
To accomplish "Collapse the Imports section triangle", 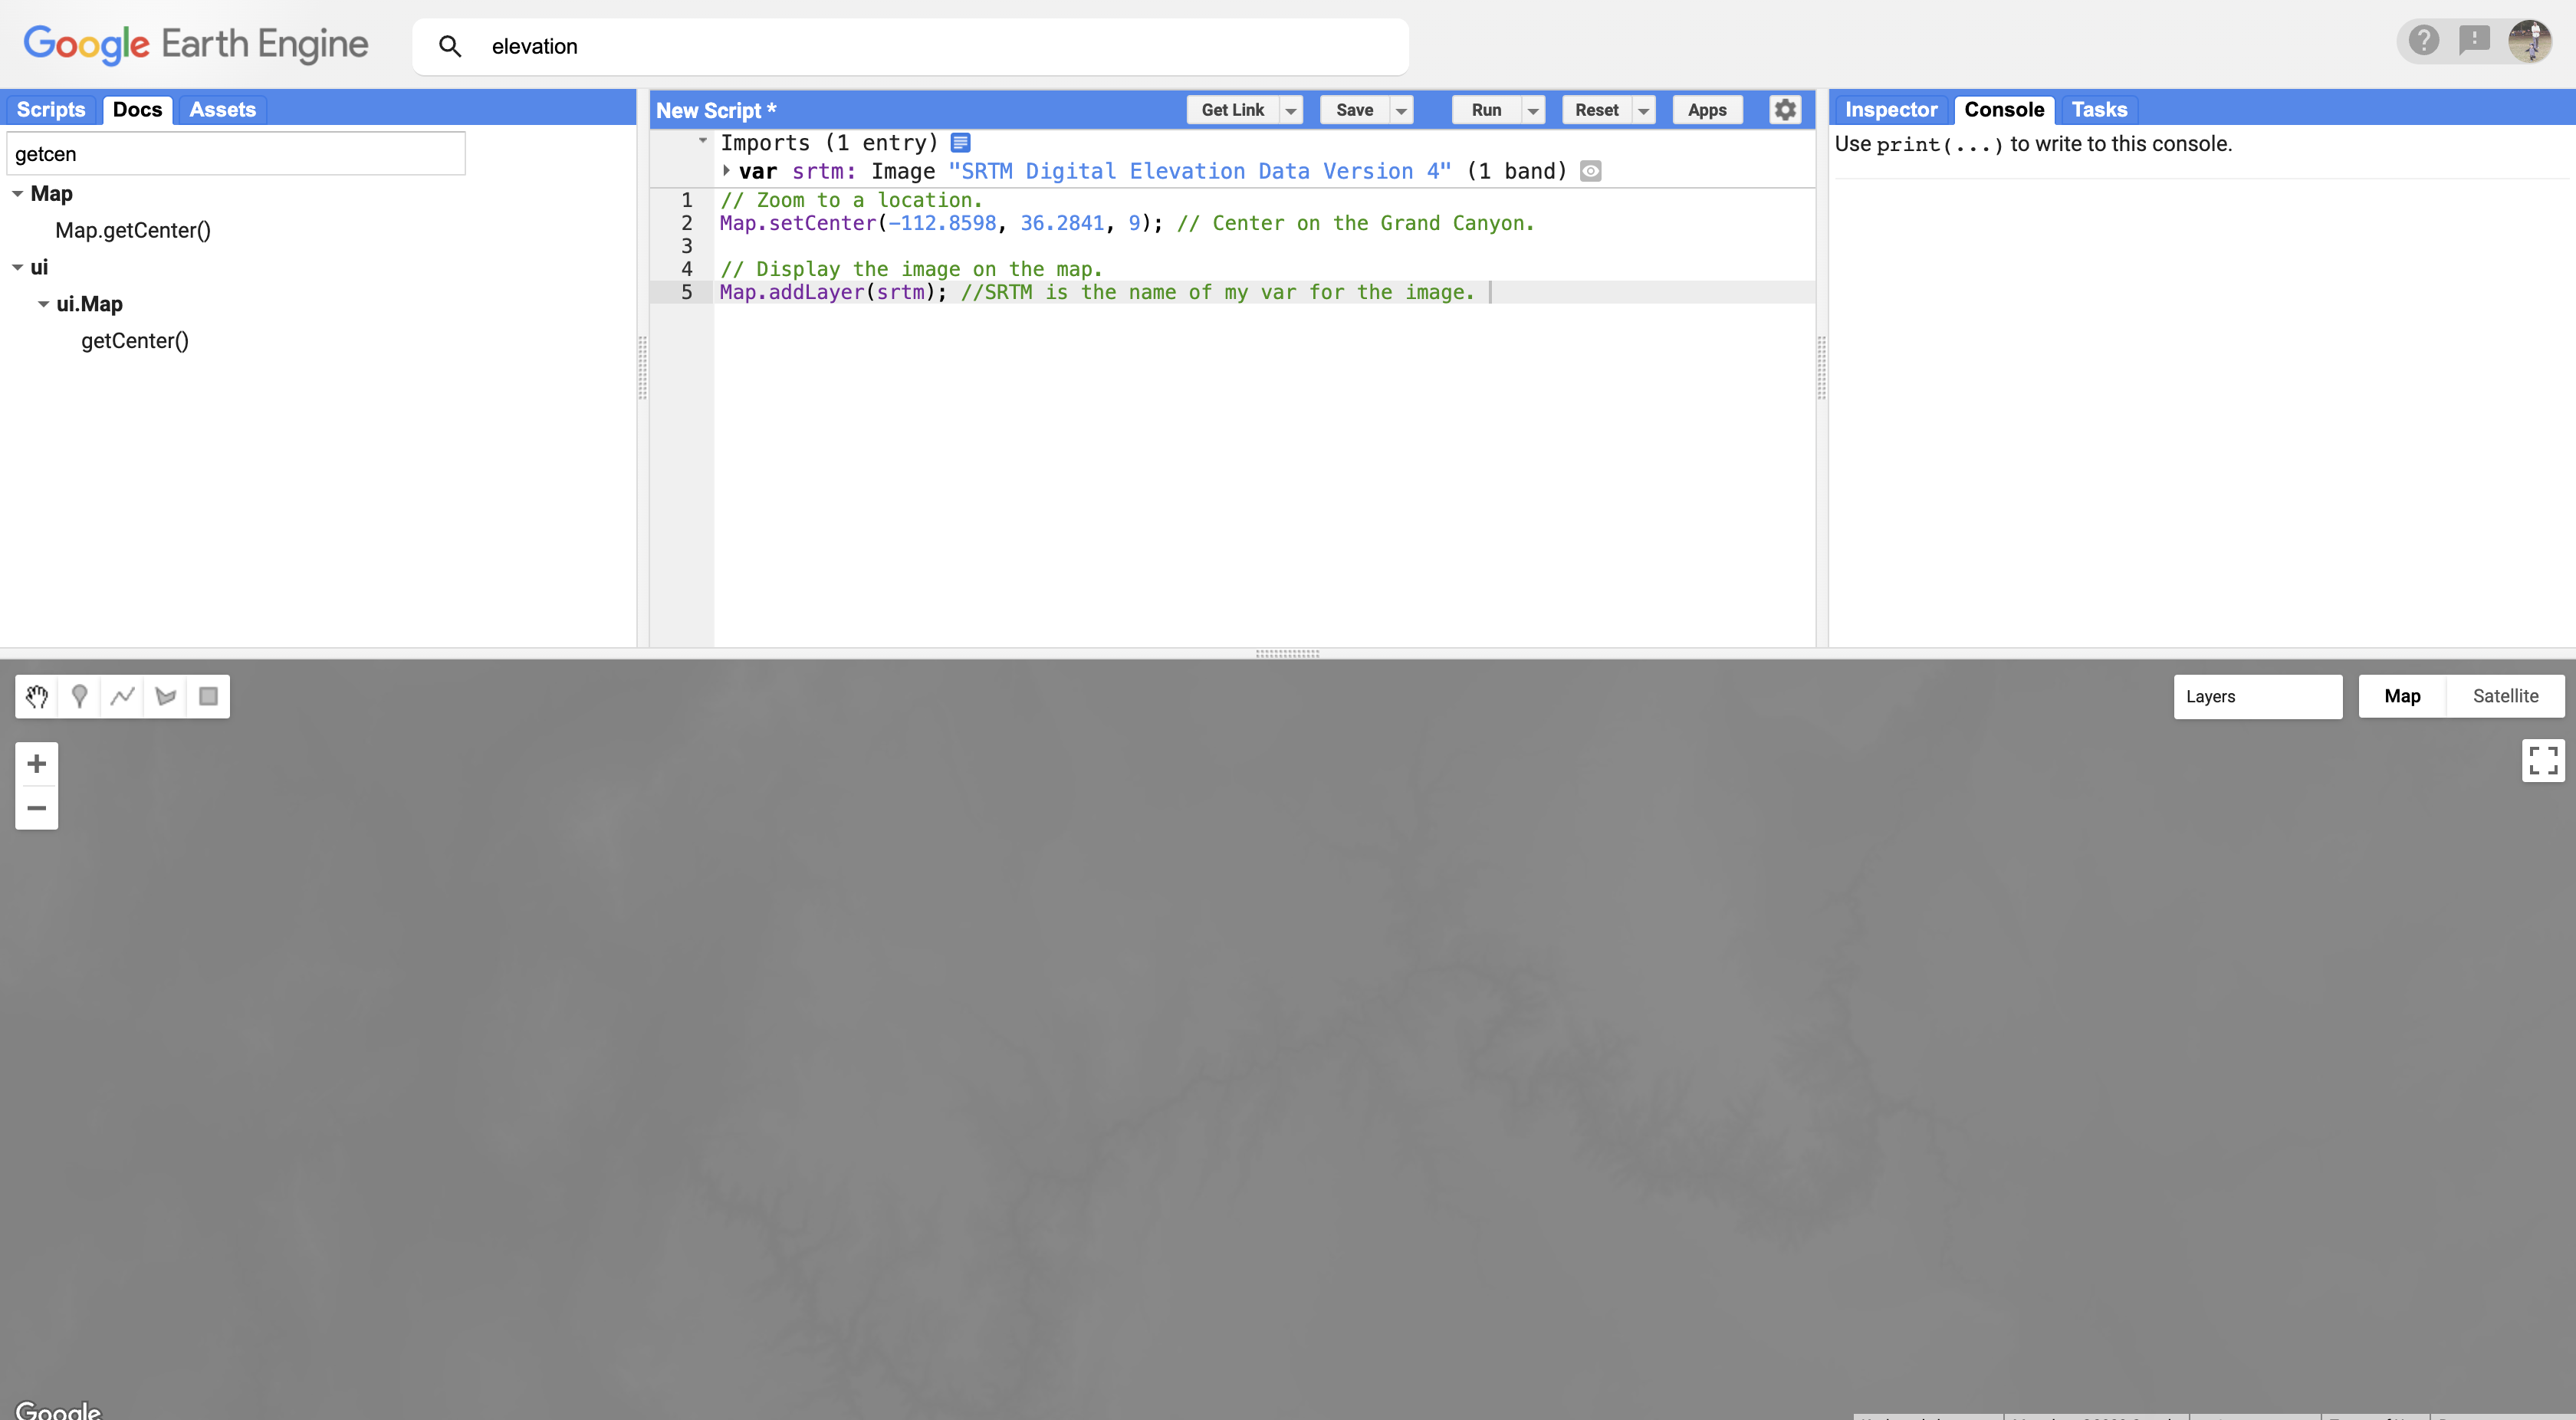I will 703,141.
